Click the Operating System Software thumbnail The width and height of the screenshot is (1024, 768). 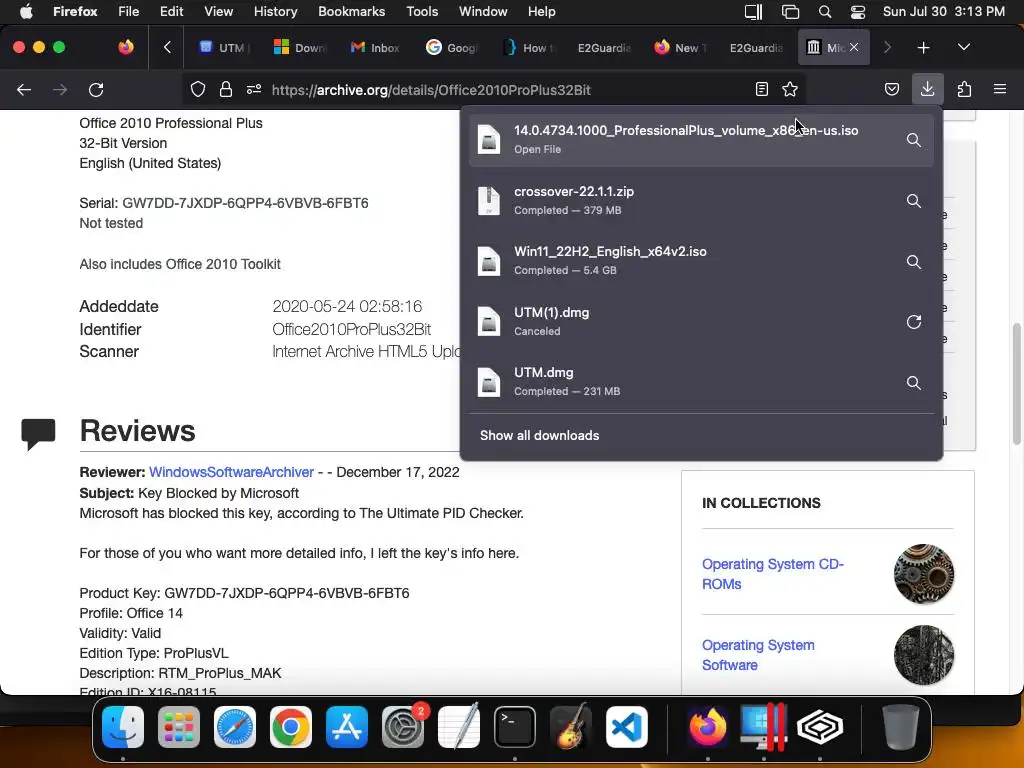click(x=923, y=655)
